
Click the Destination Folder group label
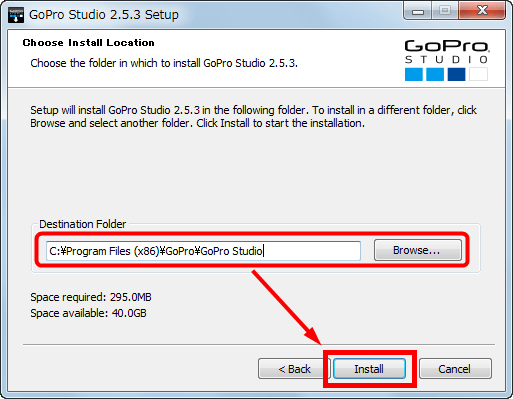83,224
